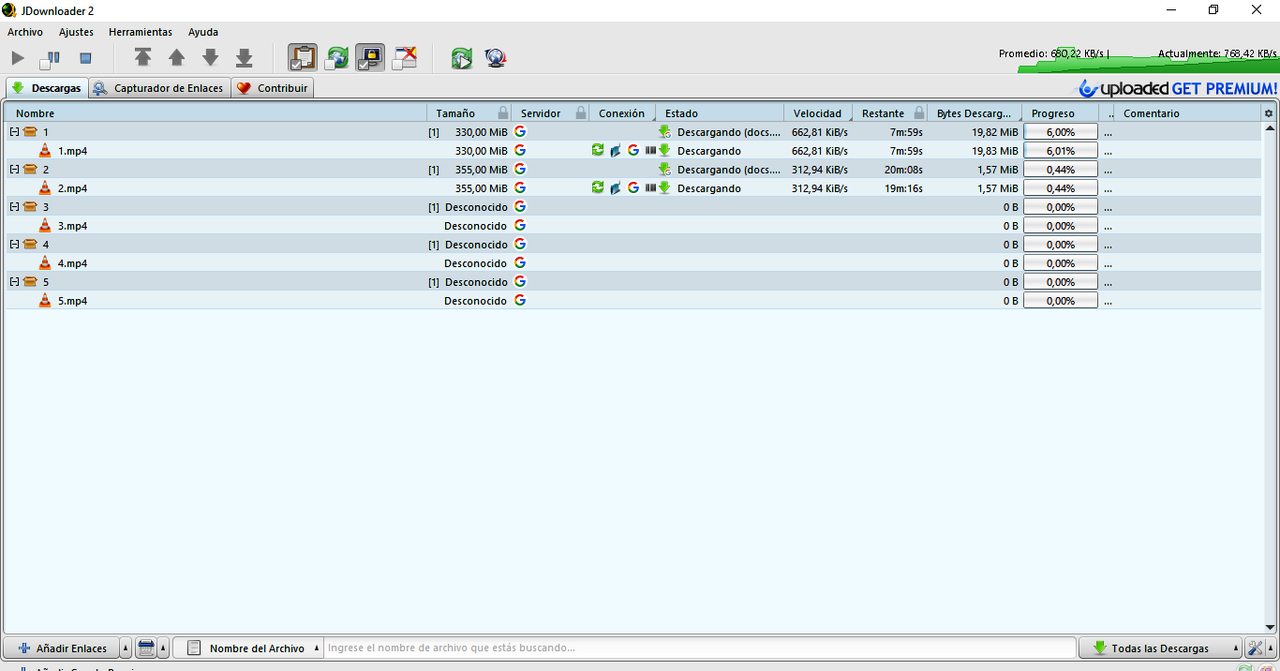Select the 3.mp4 file row
Viewport: 1280px width, 671px height.
coord(634,226)
